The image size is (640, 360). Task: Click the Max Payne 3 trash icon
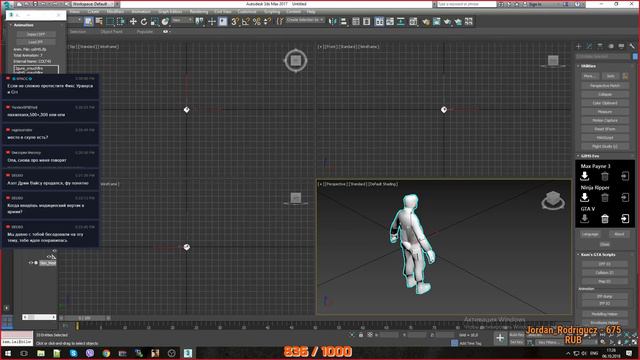click(605, 176)
